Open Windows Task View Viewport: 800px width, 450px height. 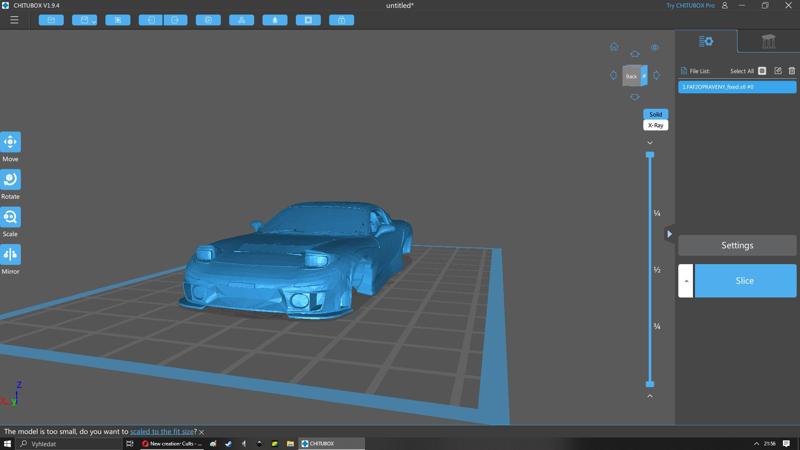[x=130, y=444]
